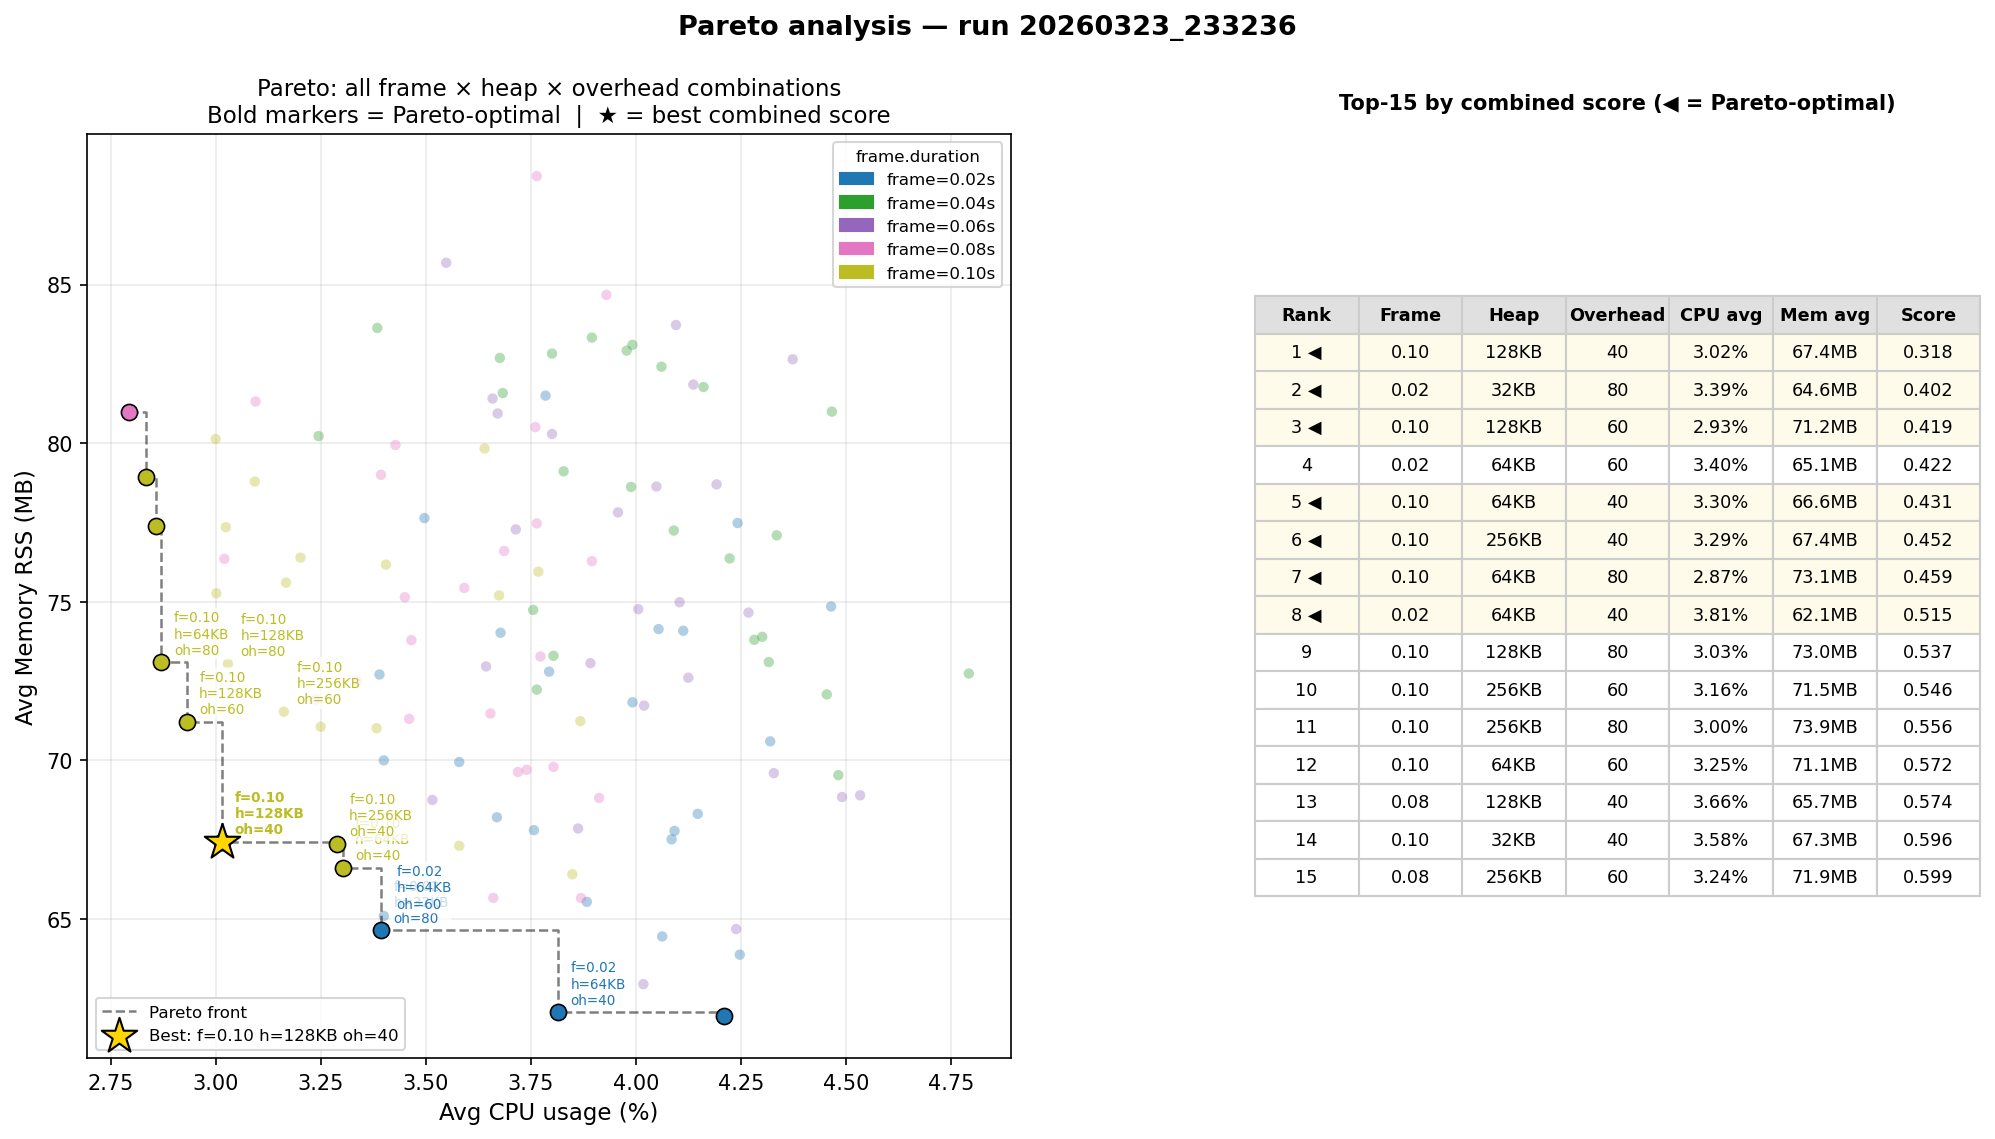
Task: Select the Pareto point labeled f=0.02 h=64KB oh=40
Action: pyautogui.click(x=558, y=1013)
